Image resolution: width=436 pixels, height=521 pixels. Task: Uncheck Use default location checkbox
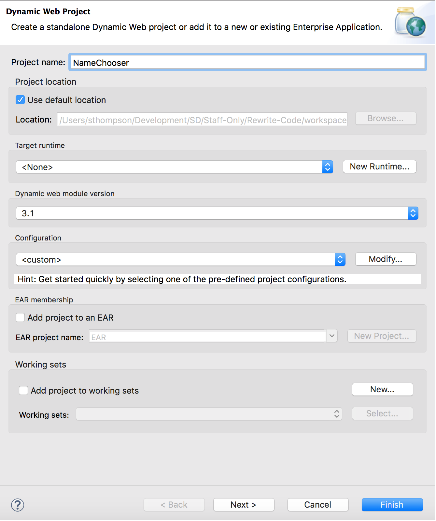20,100
